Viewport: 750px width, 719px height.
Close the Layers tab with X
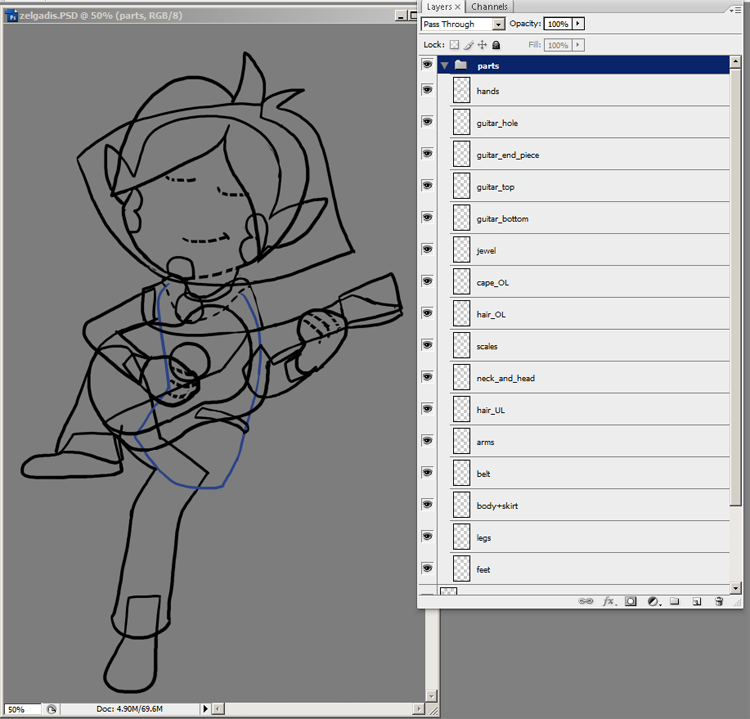pos(457,7)
